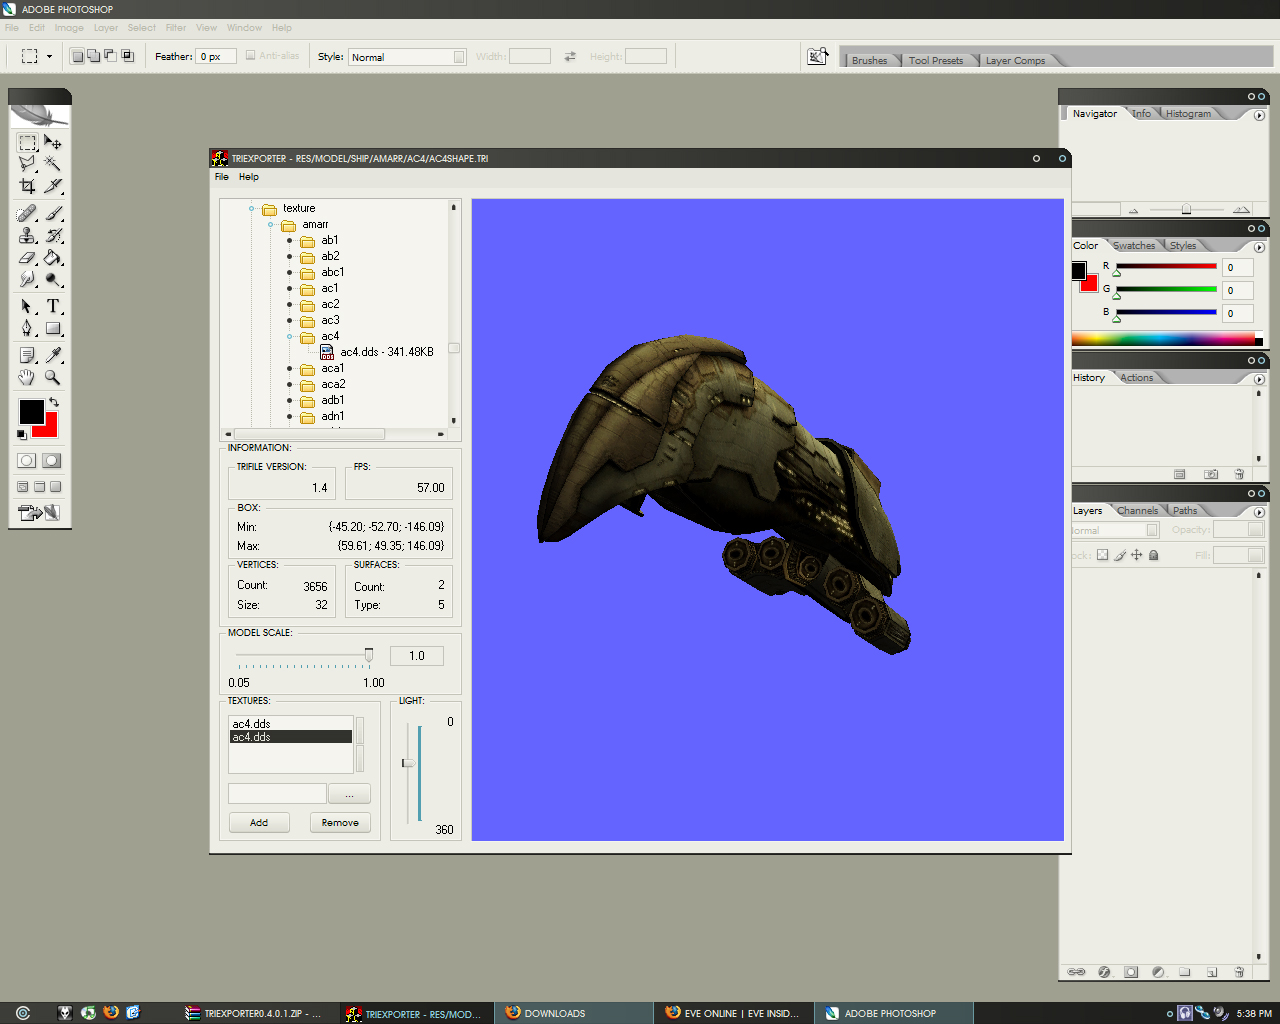Click the Eyedropper tool

point(53,355)
